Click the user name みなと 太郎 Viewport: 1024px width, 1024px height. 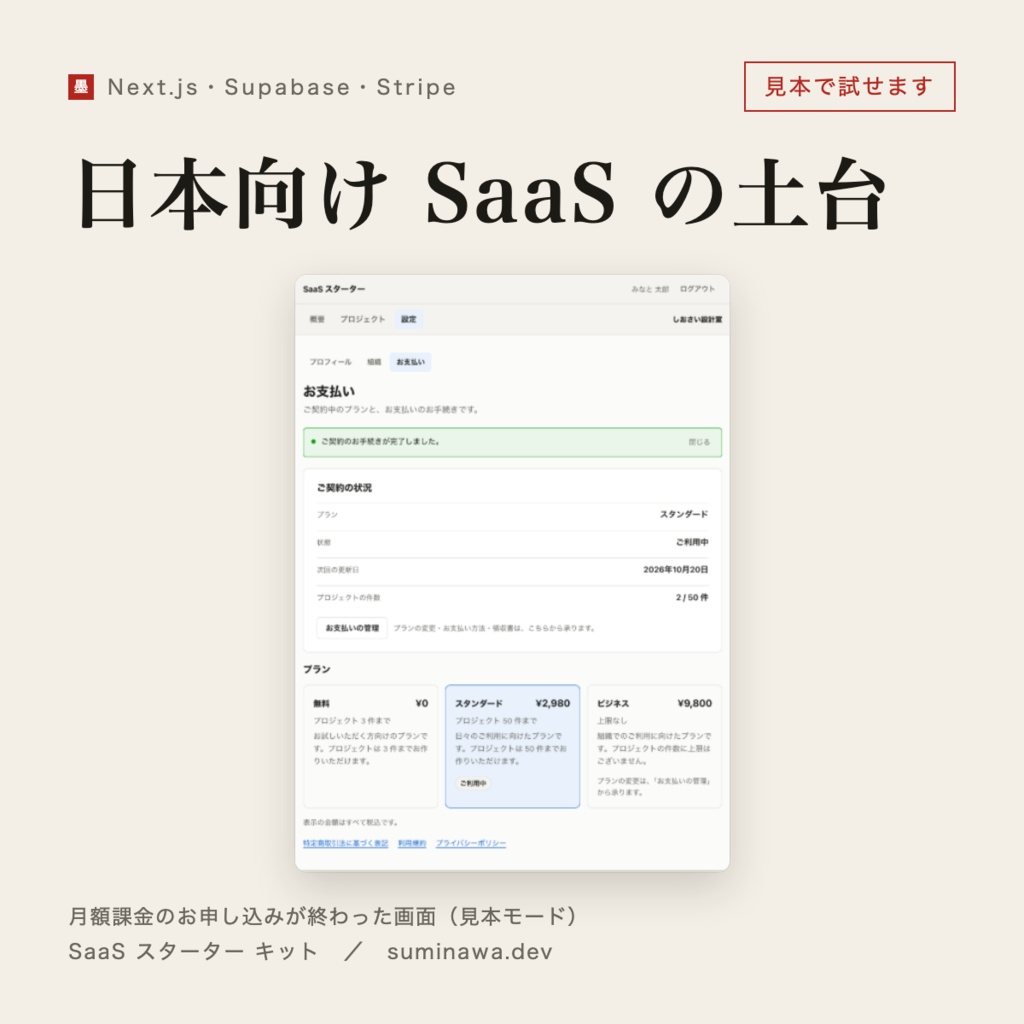650,289
